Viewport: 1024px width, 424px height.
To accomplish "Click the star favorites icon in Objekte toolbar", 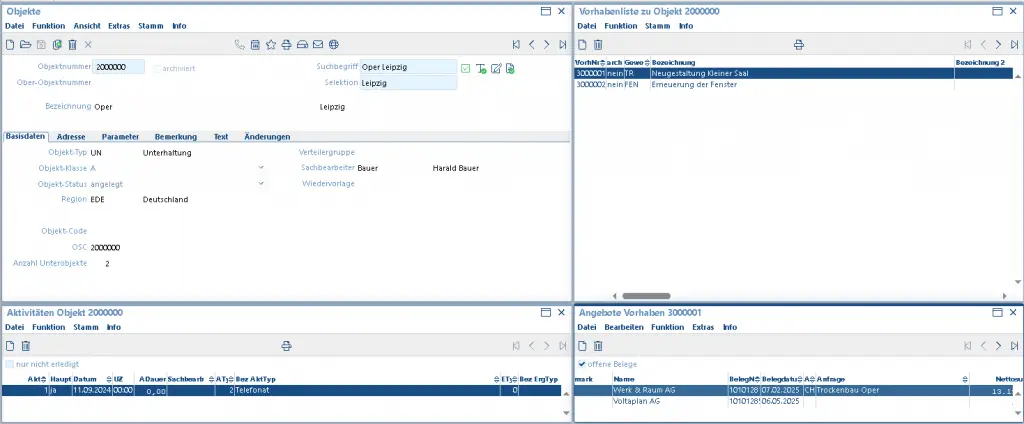I will [x=271, y=45].
